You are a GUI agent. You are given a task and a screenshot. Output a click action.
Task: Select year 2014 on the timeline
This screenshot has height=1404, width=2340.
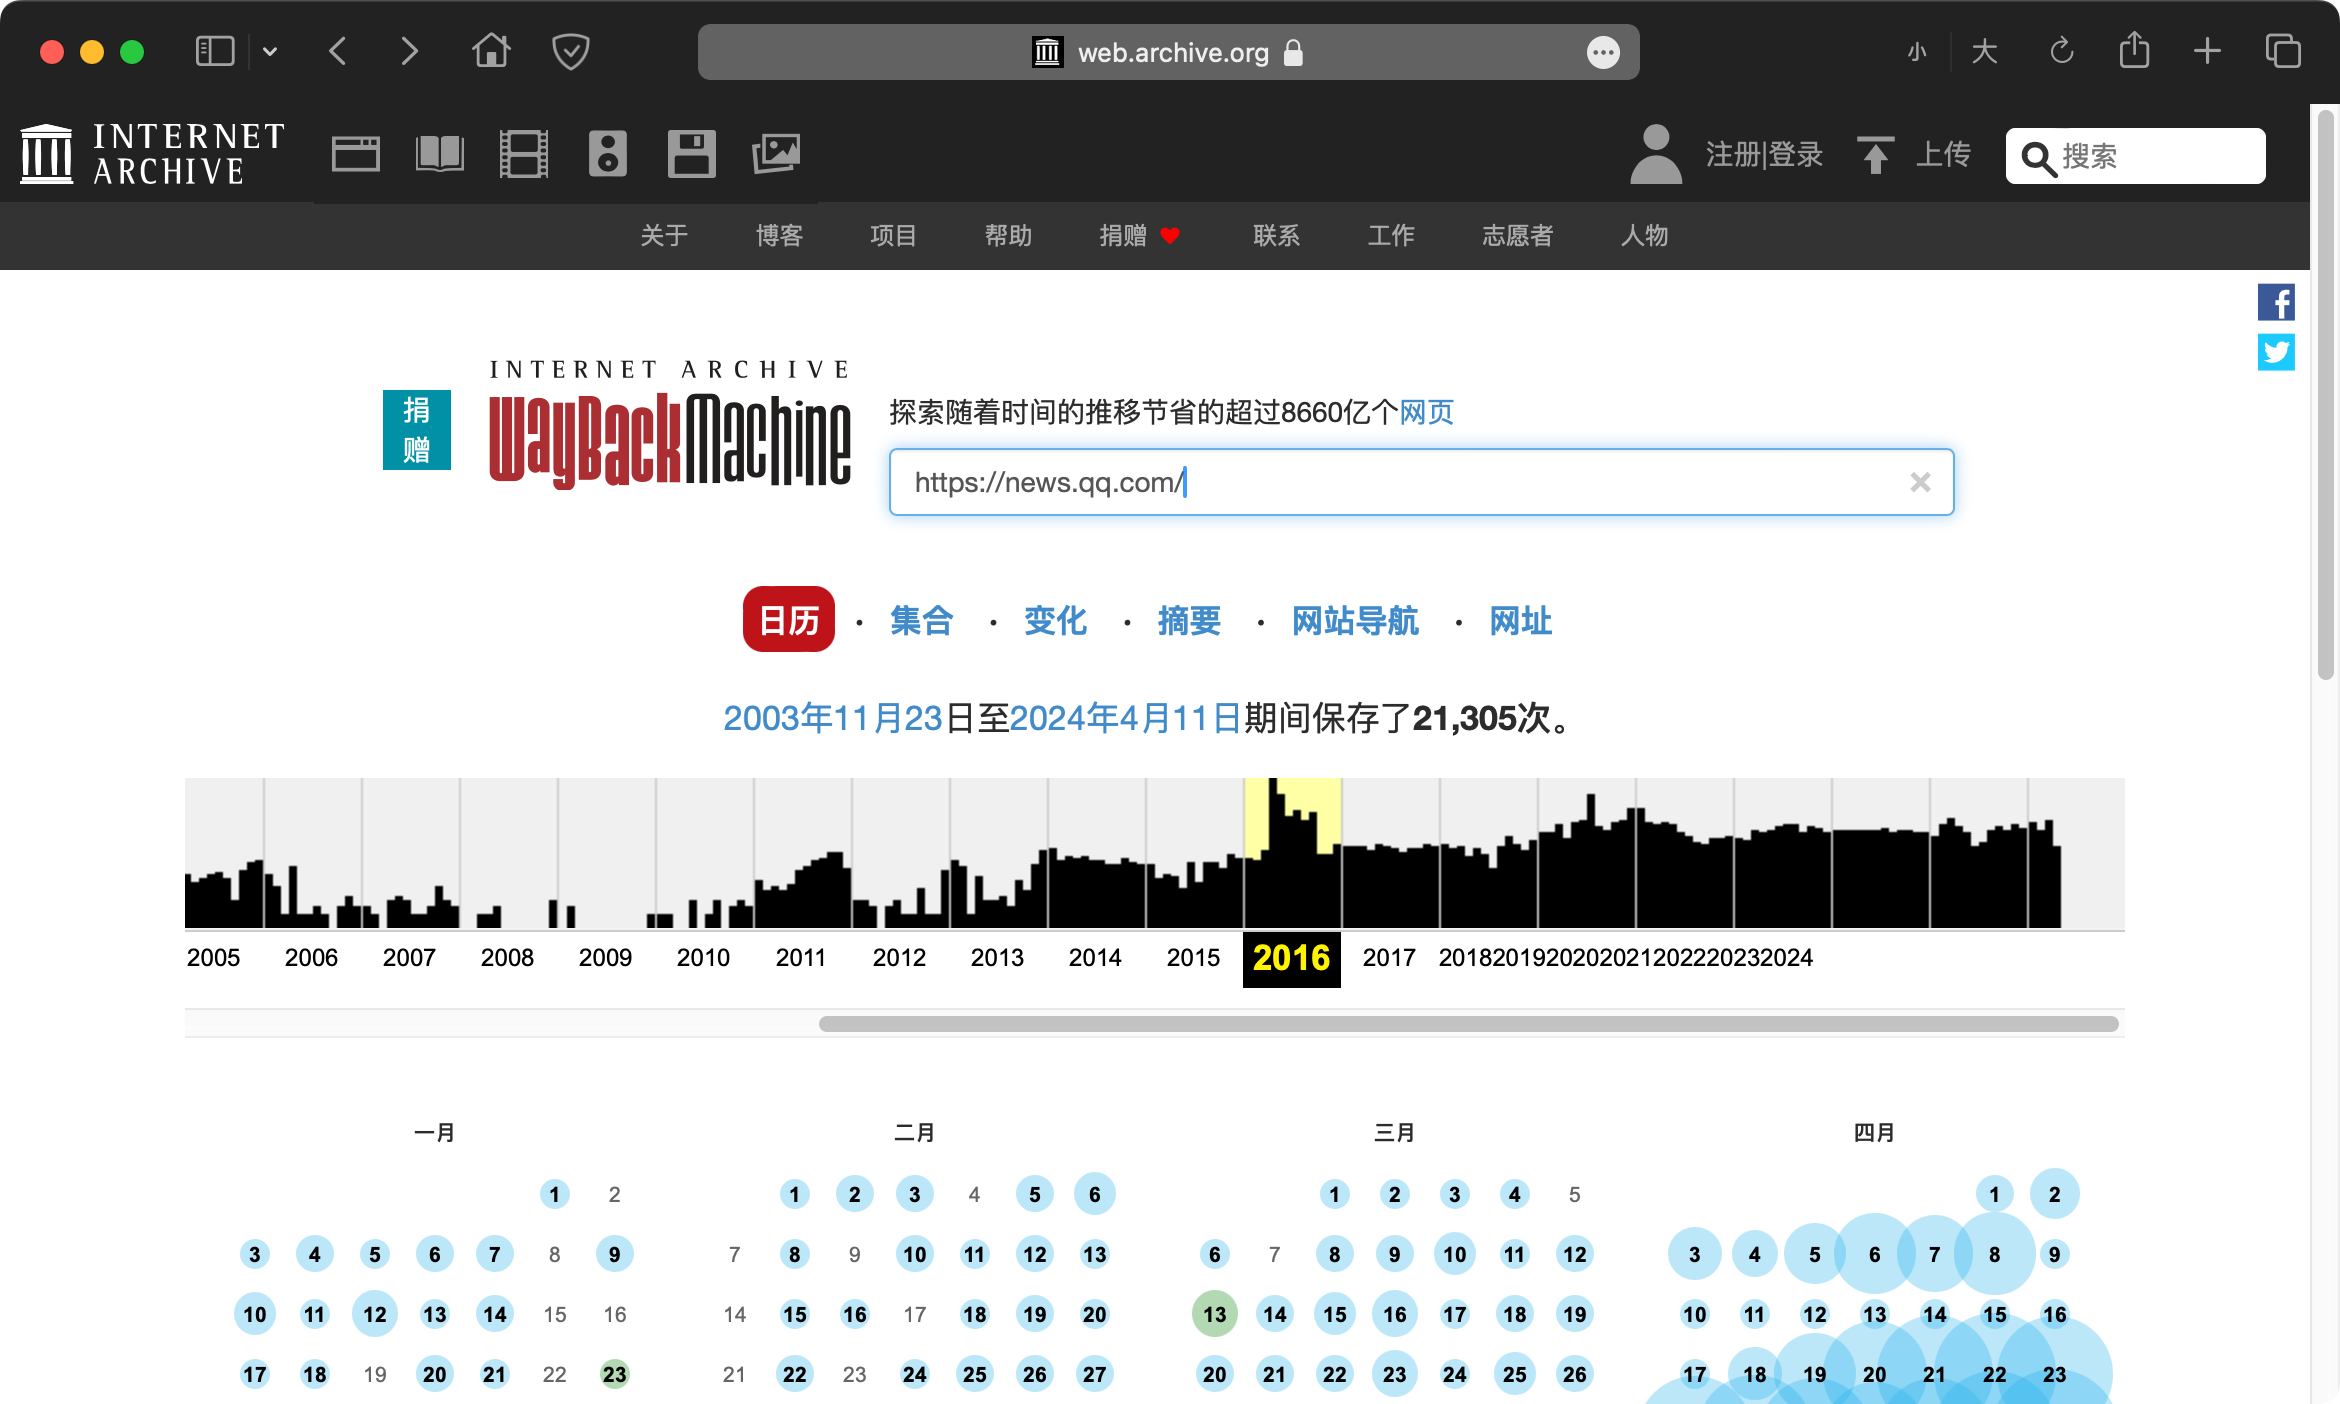1095,957
